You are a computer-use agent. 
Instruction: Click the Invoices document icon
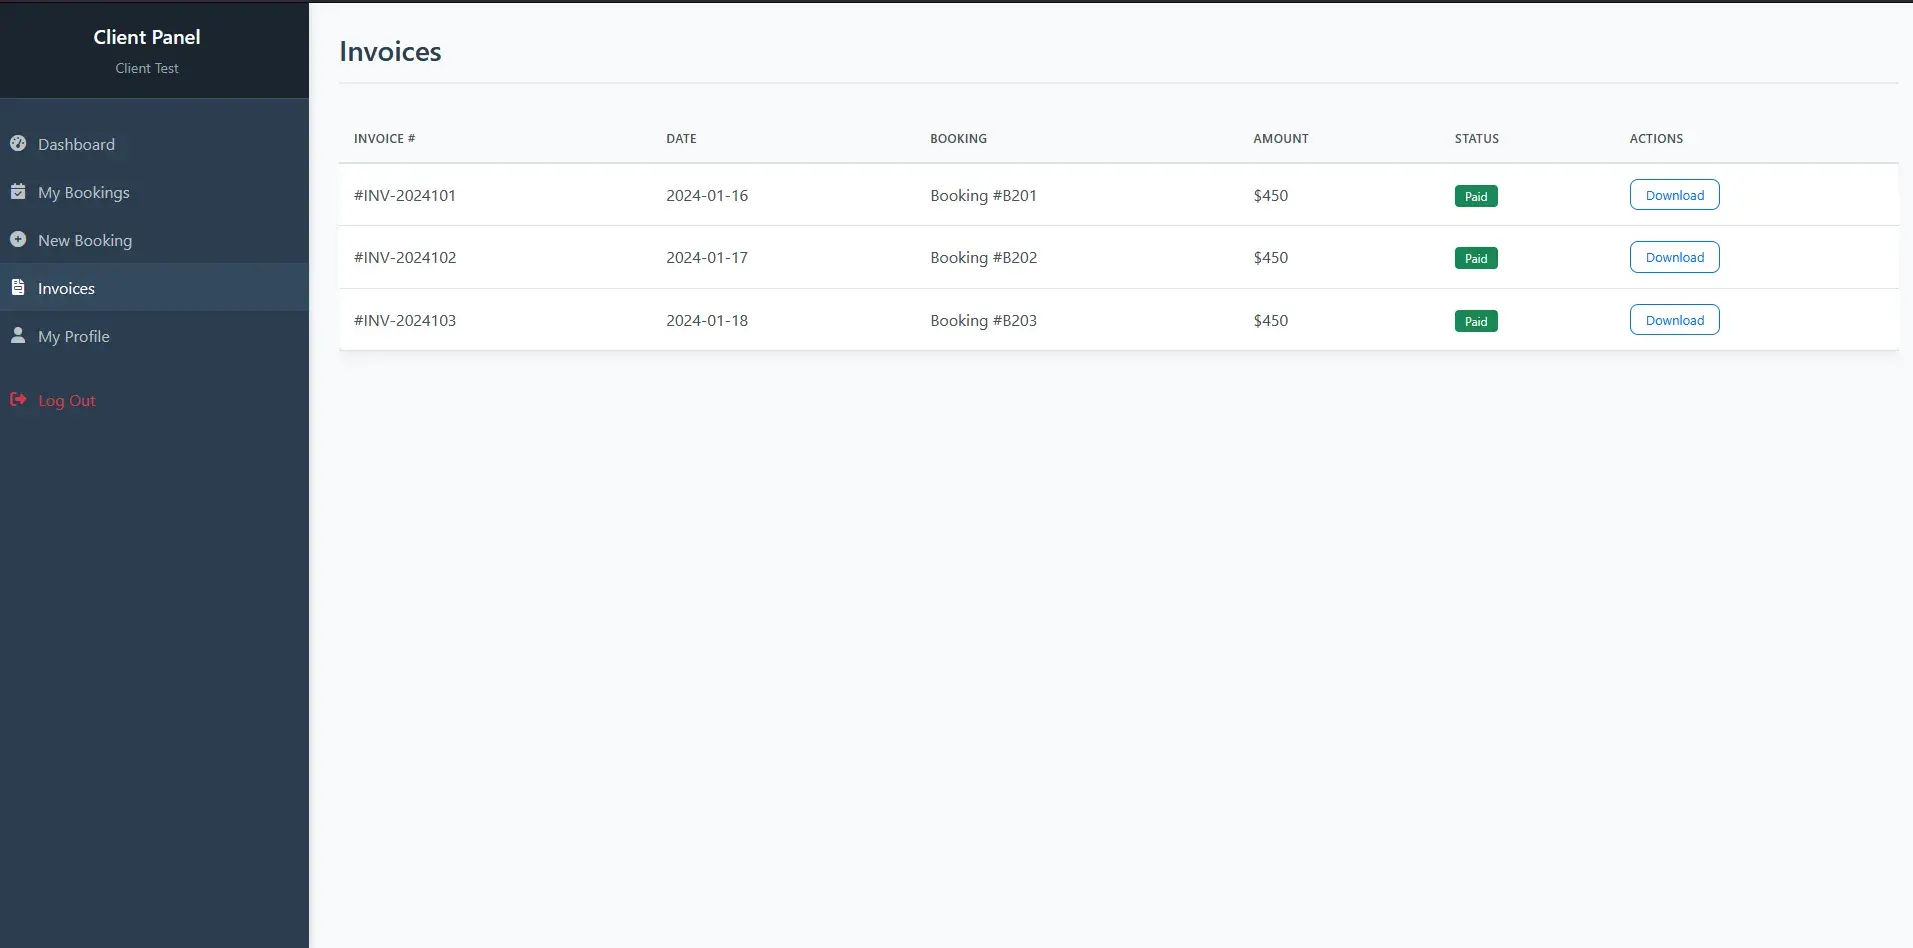point(18,287)
